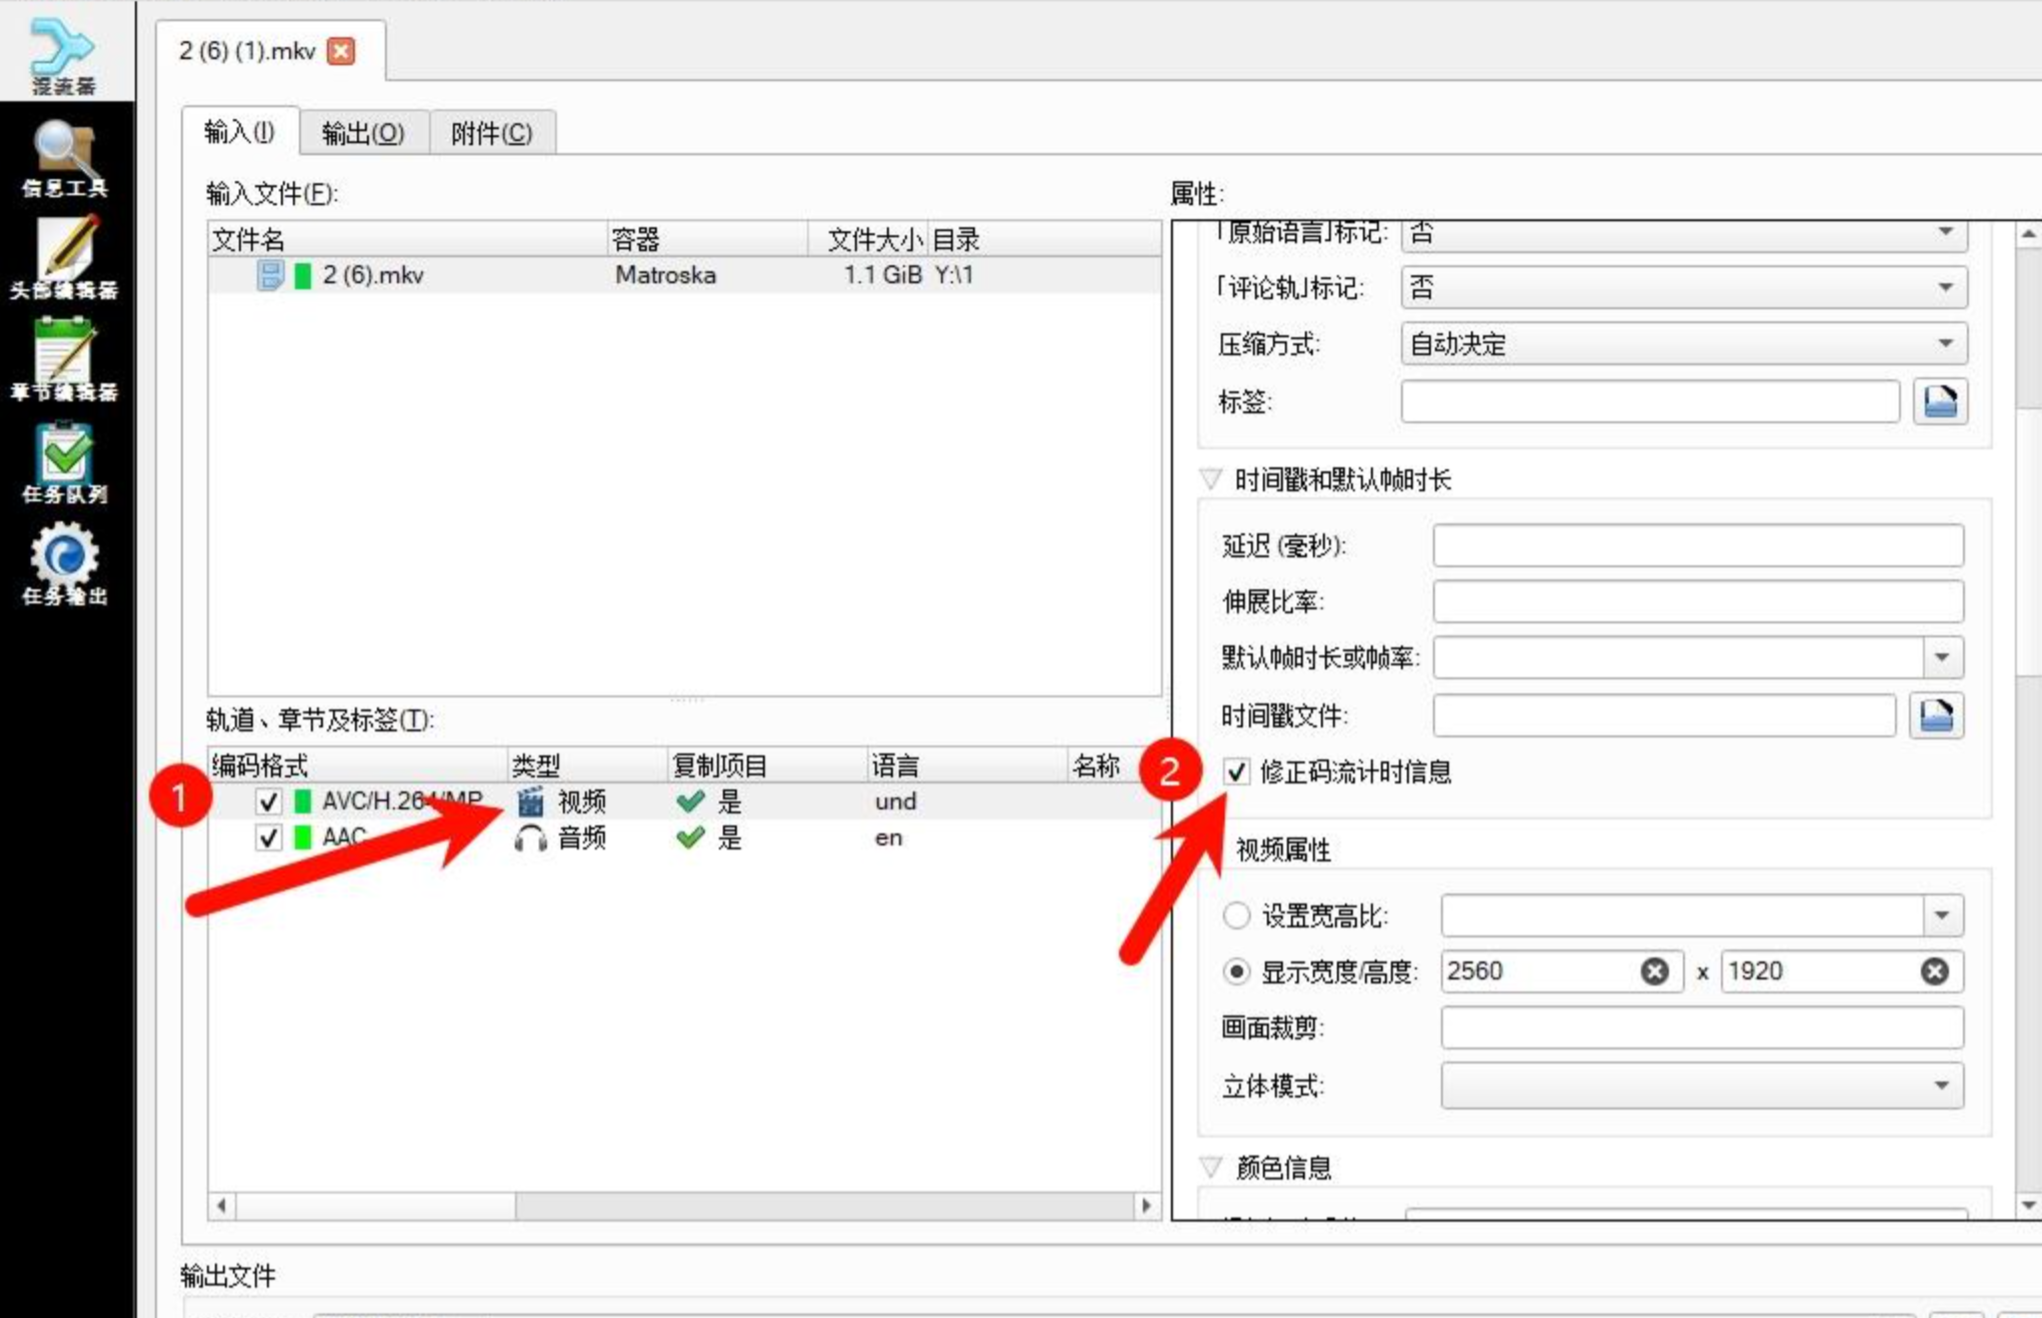Click the green color indicator of 2 (6).mkv

(303, 275)
